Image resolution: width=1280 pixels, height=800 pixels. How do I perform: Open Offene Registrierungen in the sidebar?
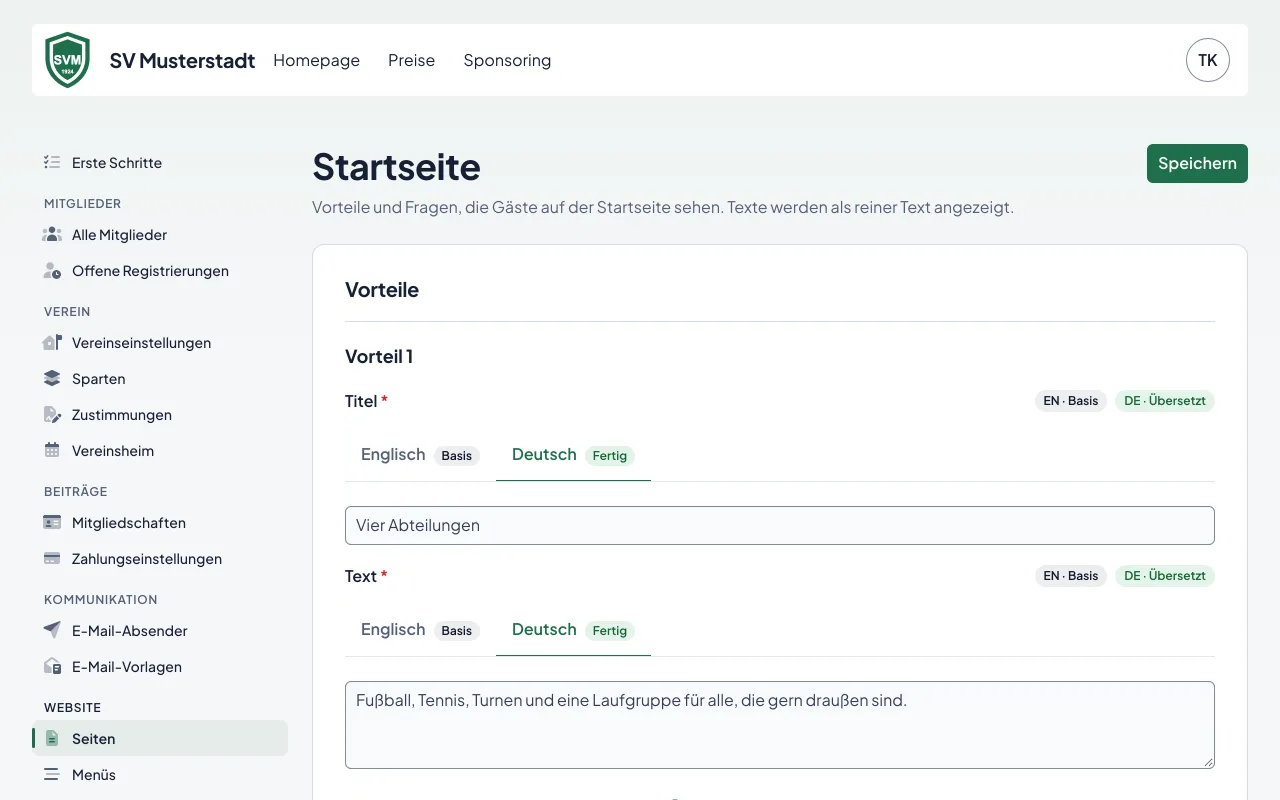[x=160, y=270]
